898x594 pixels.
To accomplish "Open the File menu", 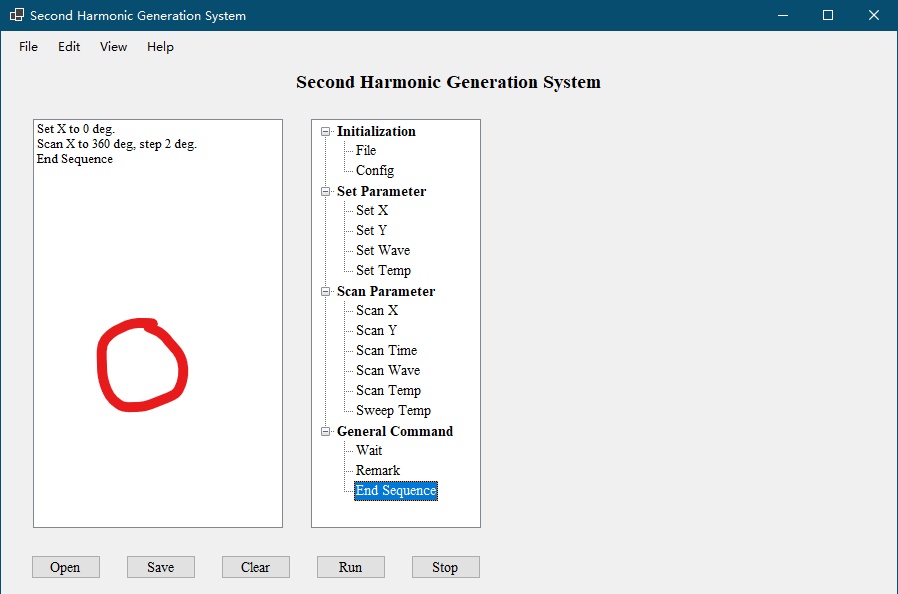I will [x=28, y=47].
